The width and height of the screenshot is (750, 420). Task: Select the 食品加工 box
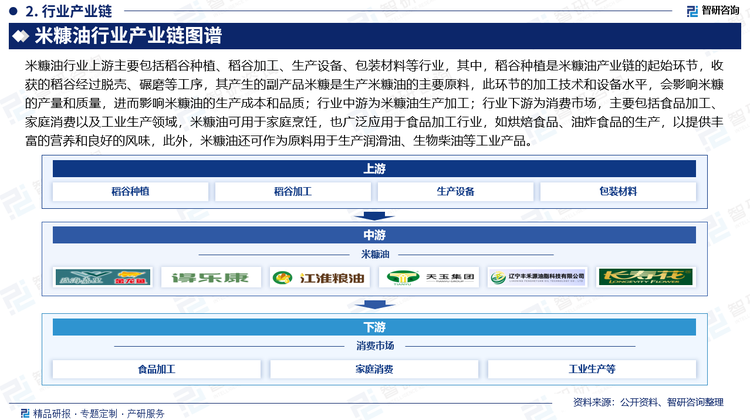click(x=156, y=369)
